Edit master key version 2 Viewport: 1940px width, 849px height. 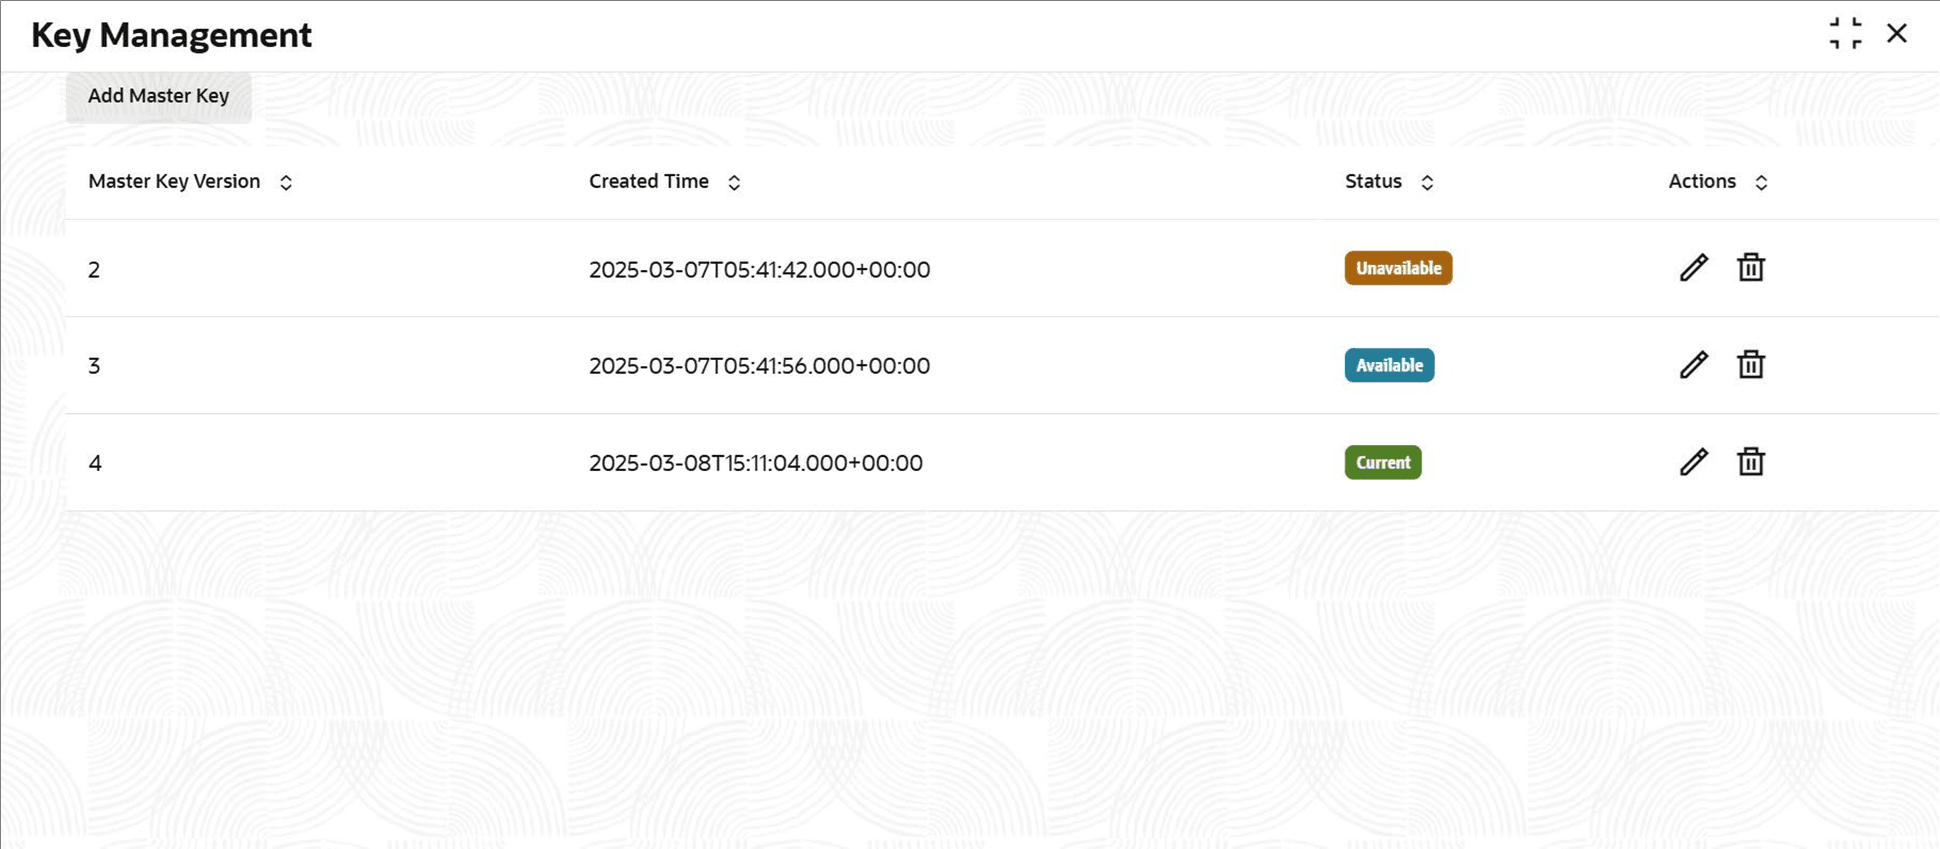[1693, 268]
